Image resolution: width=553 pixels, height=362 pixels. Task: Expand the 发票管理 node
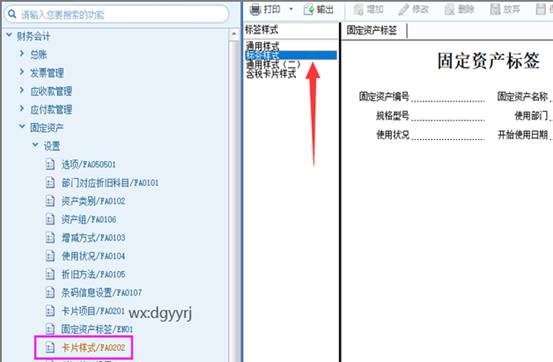point(22,72)
